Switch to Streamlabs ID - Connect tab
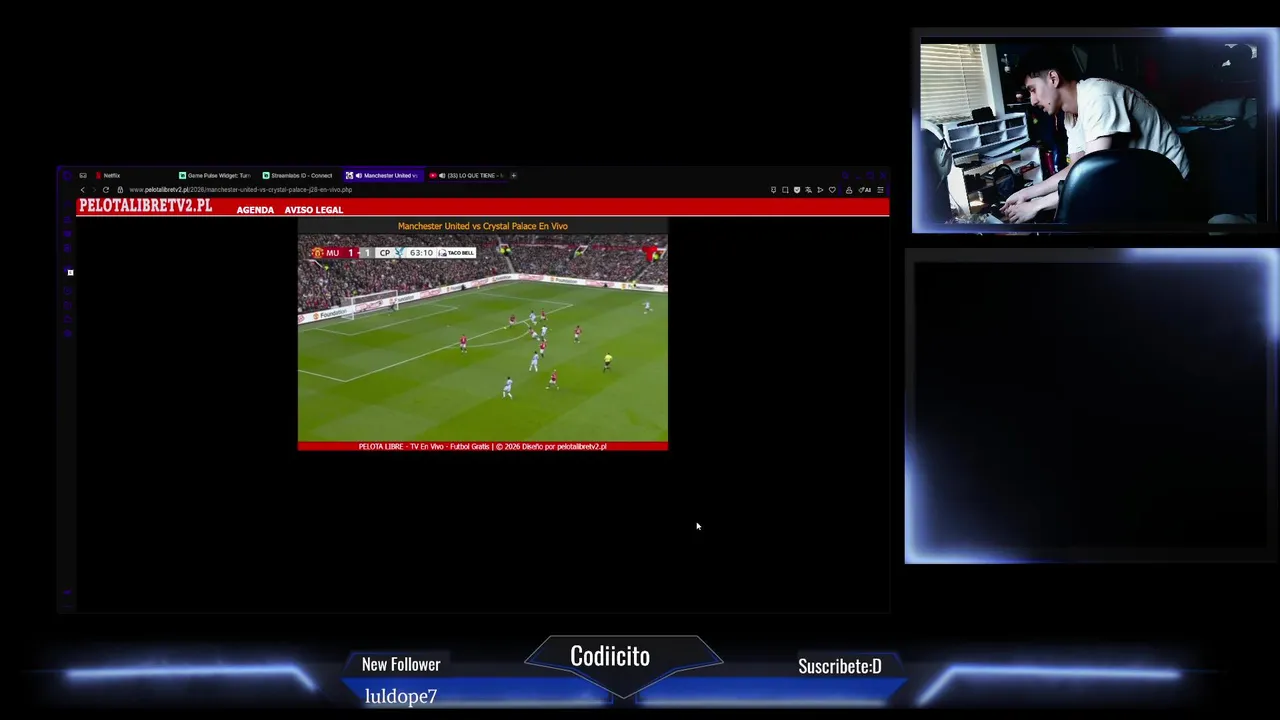The width and height of the screenshot is (1280, 720). pos(299,175)
